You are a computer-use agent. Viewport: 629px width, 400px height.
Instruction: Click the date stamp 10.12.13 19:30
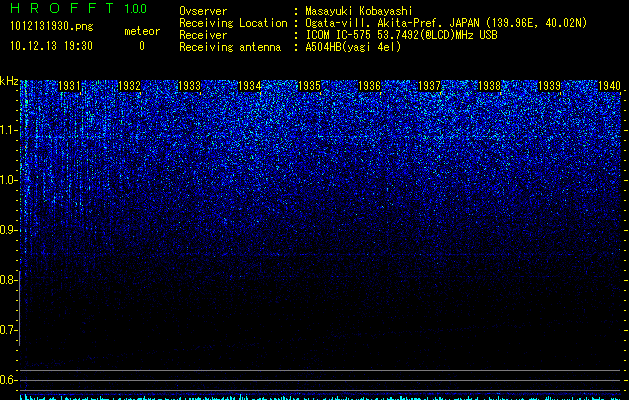51,46
